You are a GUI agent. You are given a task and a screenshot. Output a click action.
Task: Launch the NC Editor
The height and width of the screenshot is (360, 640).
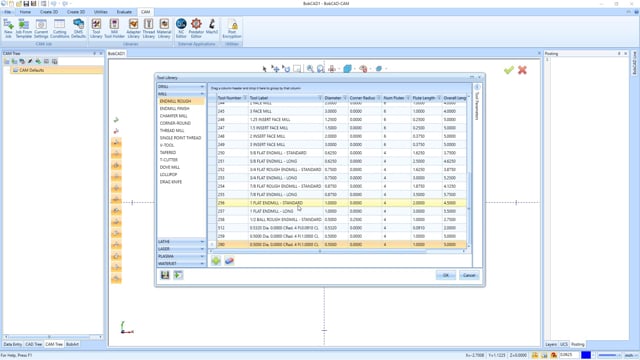(x=181, y=29)
